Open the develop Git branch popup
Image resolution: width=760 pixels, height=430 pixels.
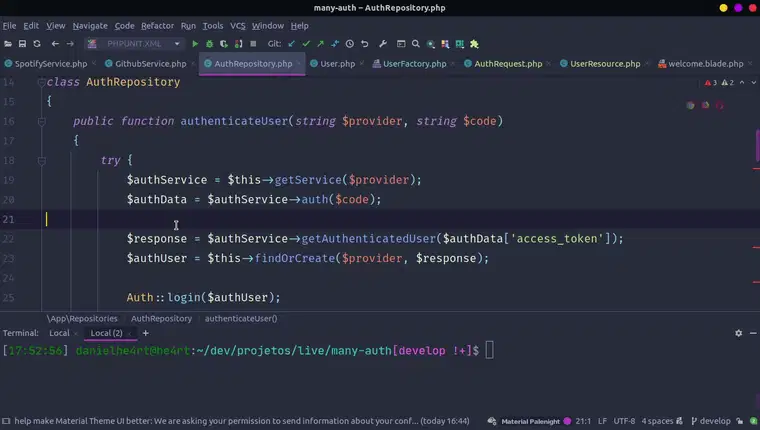711,421
